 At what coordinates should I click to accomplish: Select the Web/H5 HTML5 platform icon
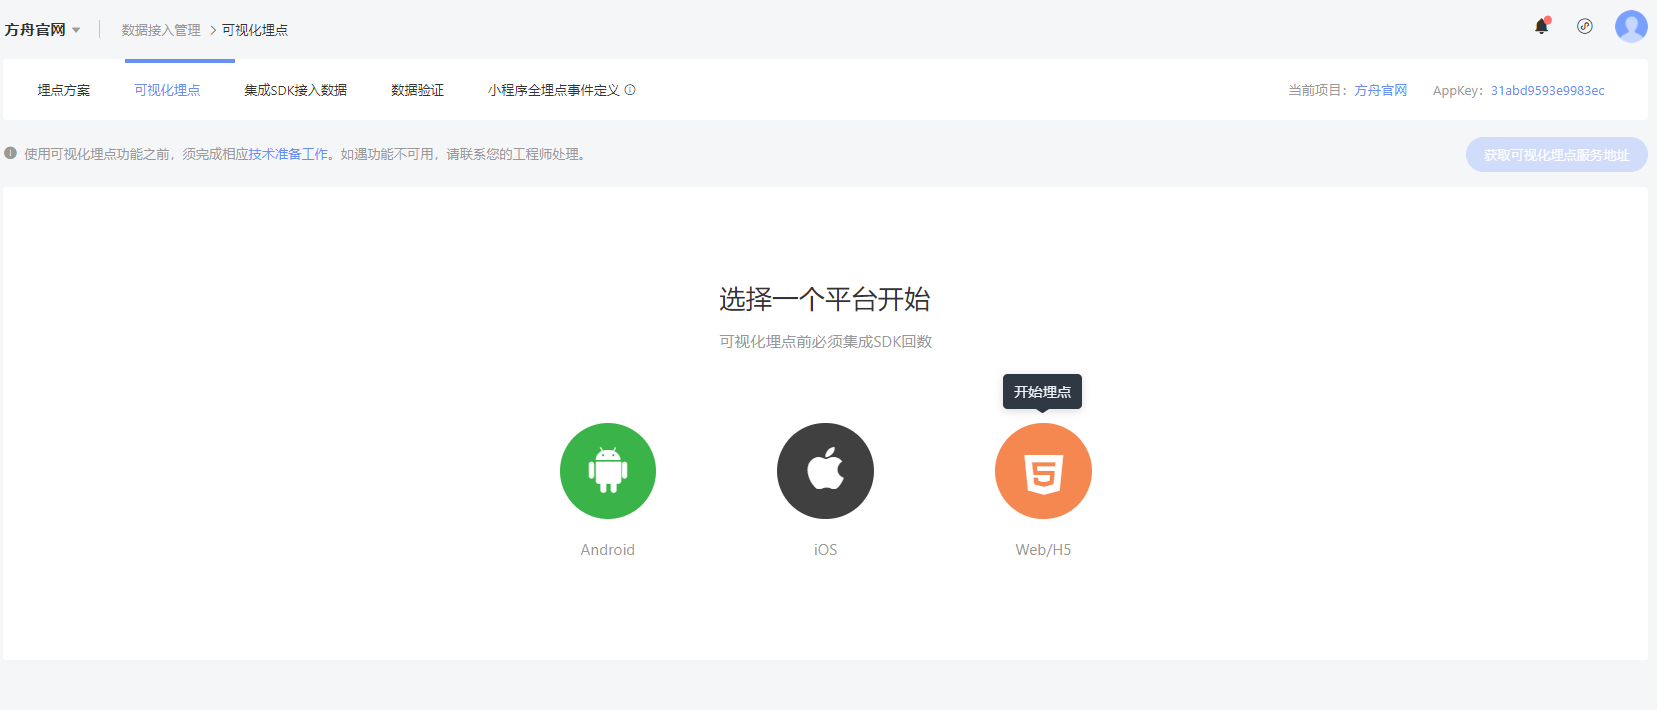tap(1043, 471)
